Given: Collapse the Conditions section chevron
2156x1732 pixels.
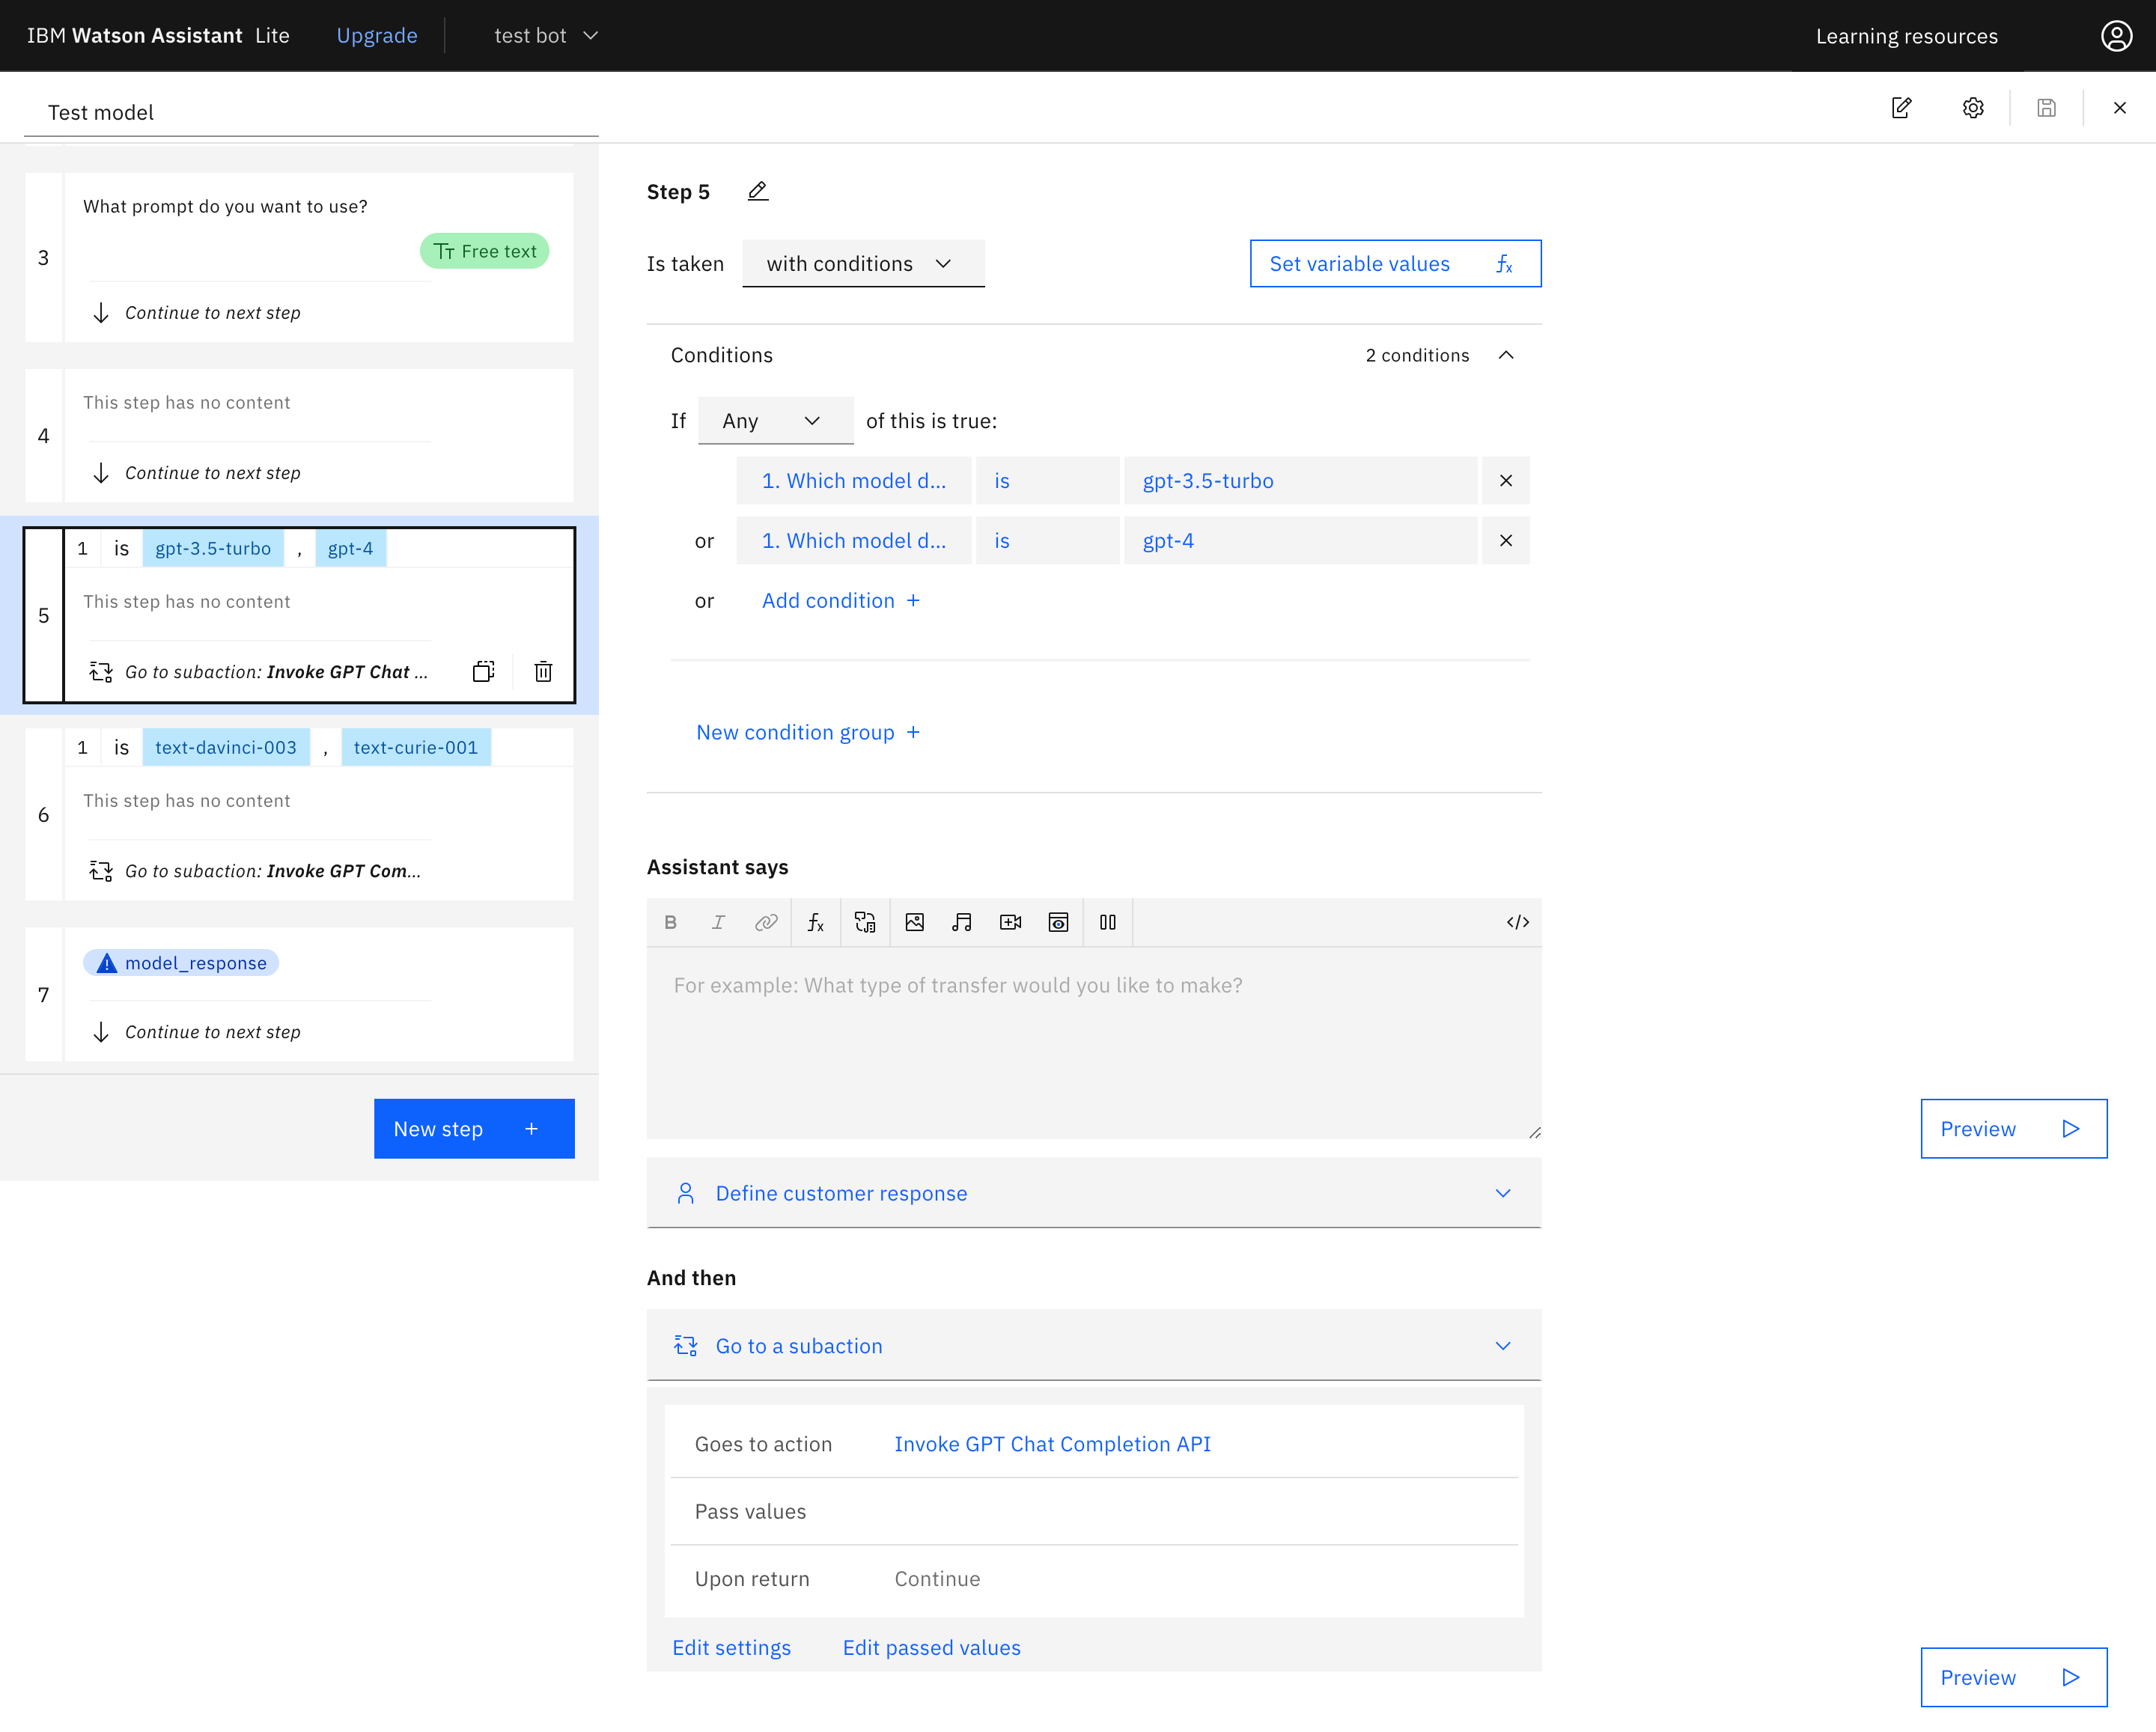Looking at the screenshot, I should pos(1505,355).
